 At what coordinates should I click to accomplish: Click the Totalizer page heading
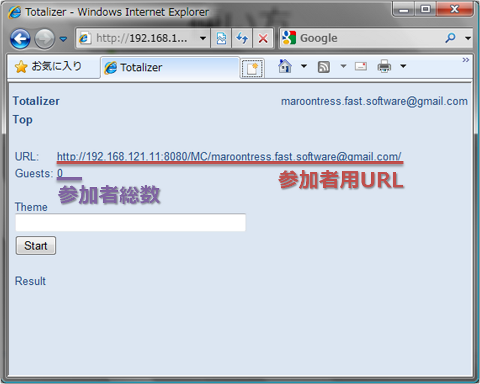(x=36, y=101)
